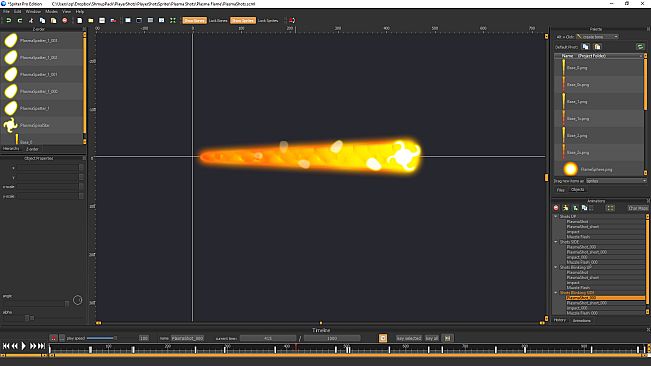The width and height of the screenshot is (651, 366).
Task: Click the new animation icon in Animations panel
Action: [575, 208]
